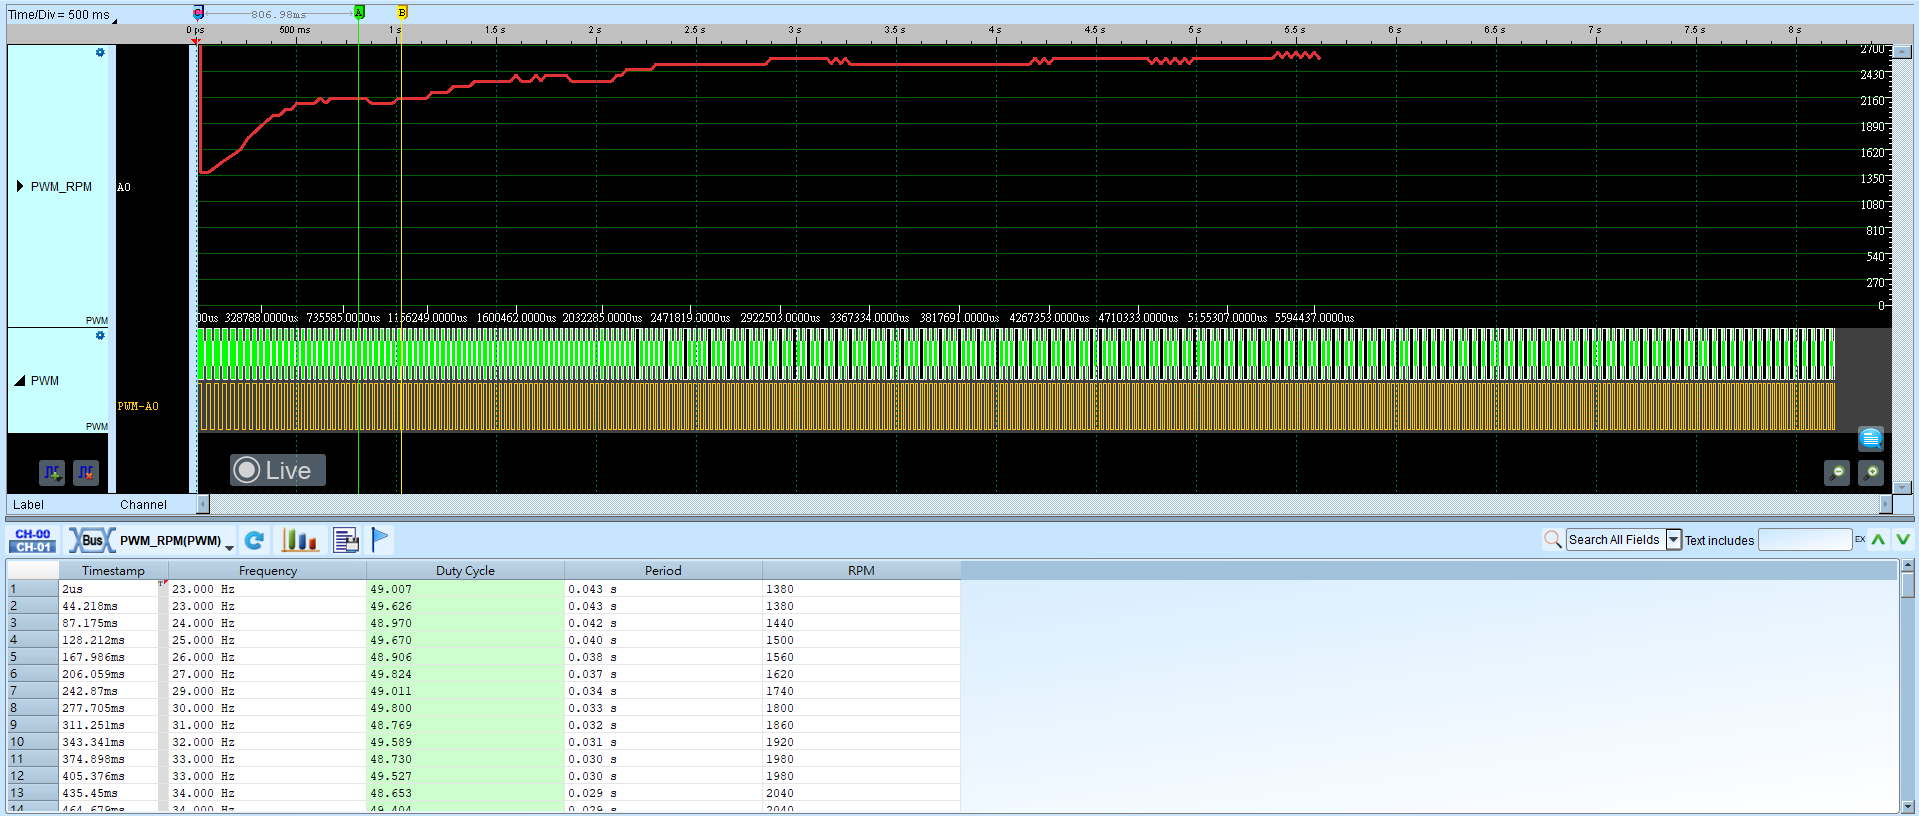The image size is (1919, 816).
Task: Toggle the Live capture button
Action: coord(277,470)
